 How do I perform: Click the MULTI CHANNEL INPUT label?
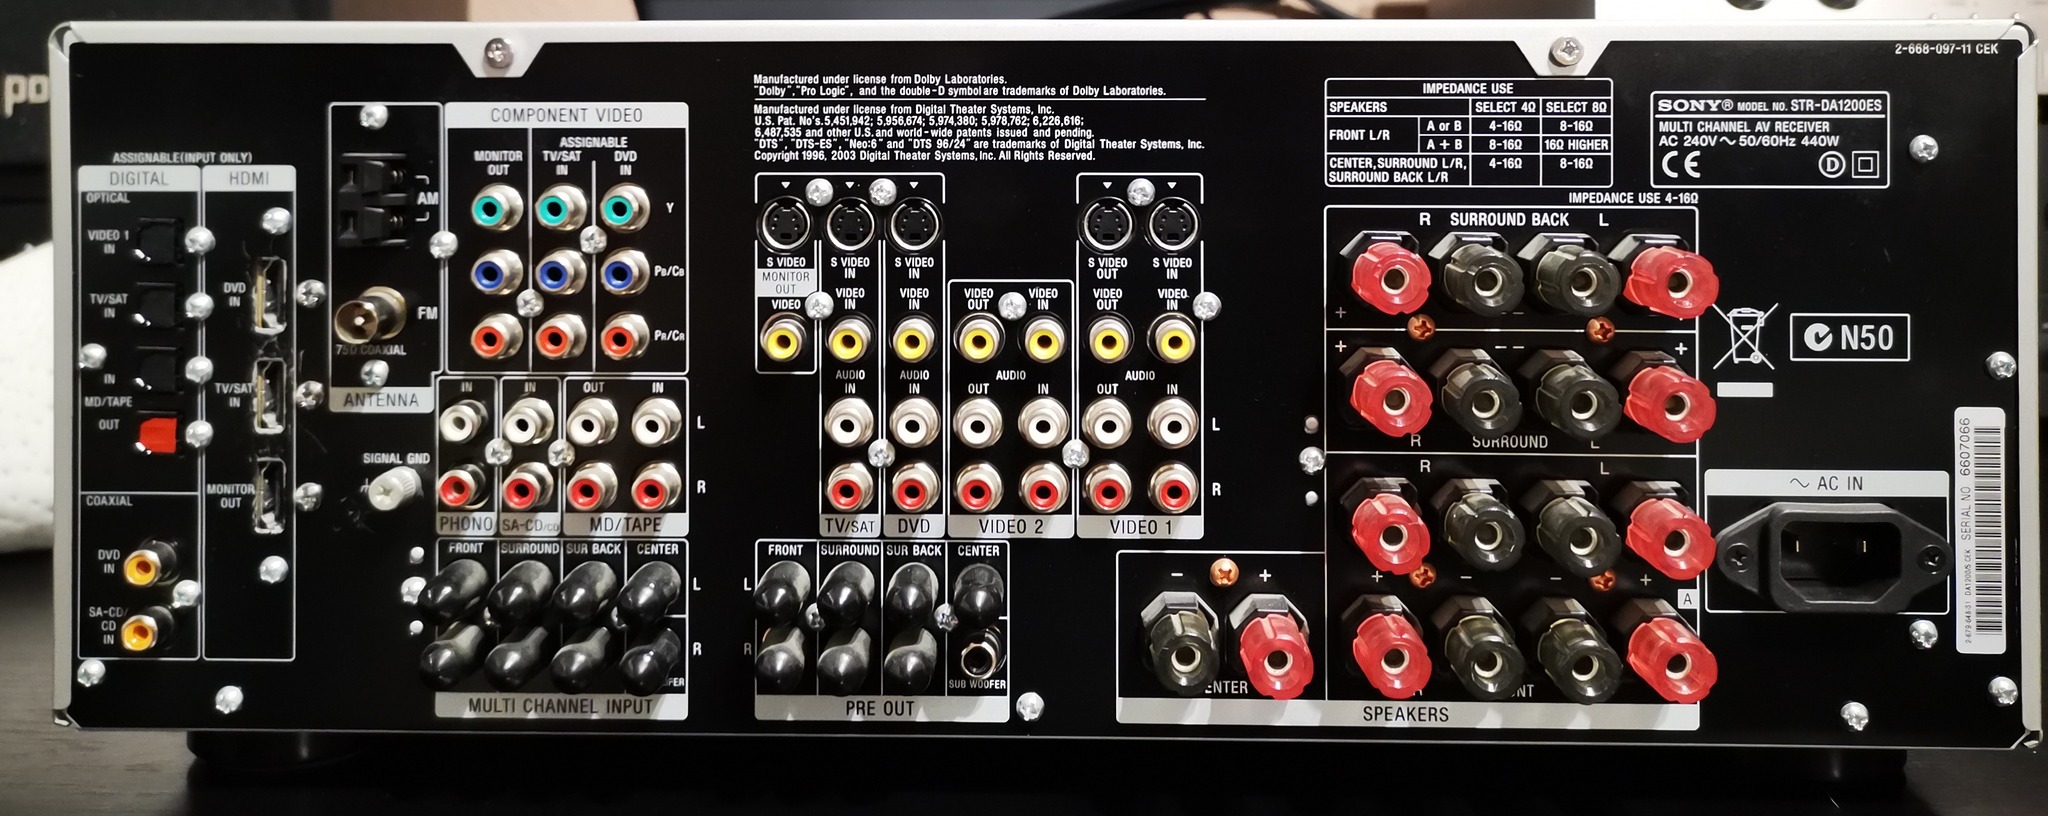pyautogui.click(x=560, y=706)
